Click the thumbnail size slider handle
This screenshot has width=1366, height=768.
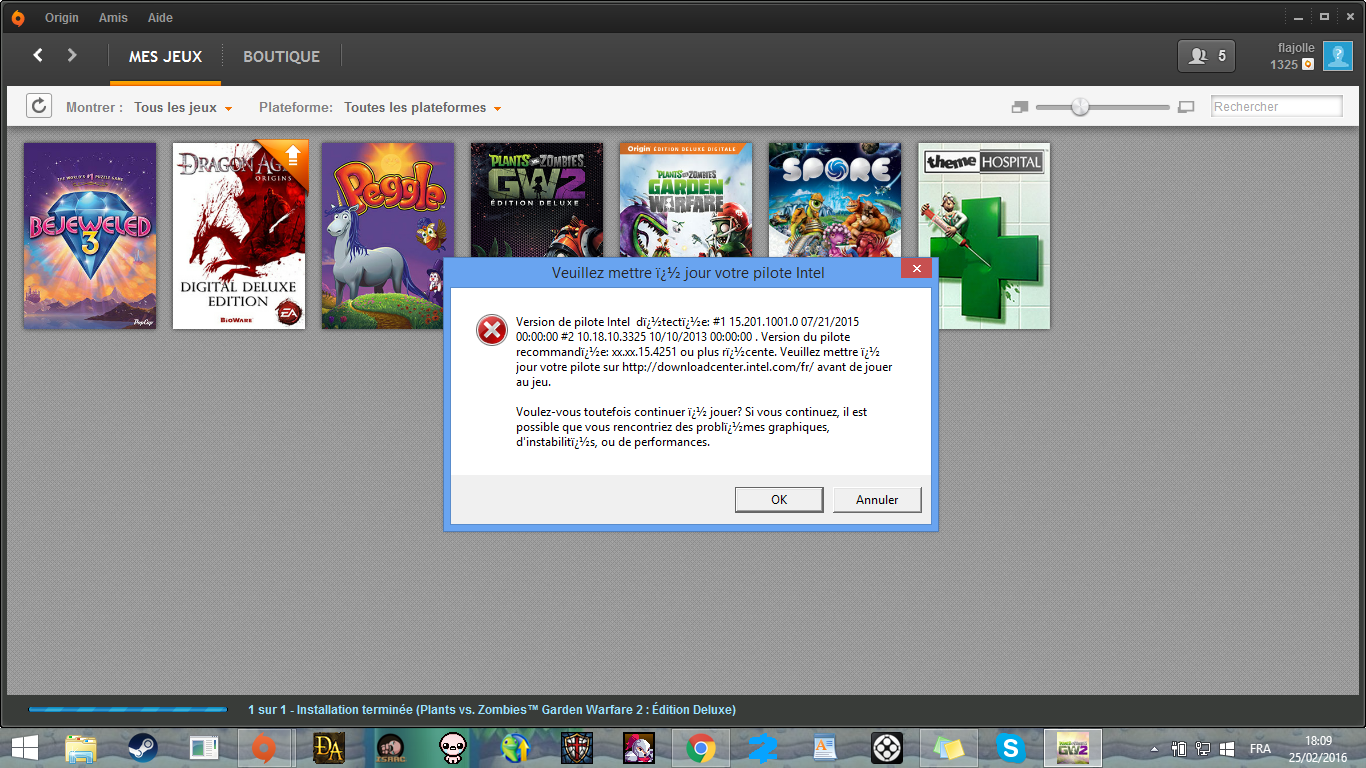(1080, 107)
